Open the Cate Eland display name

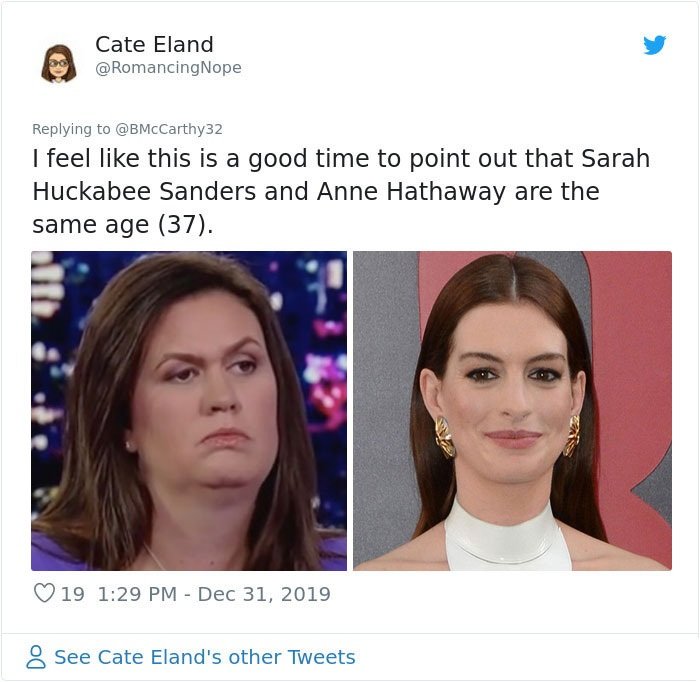(x=154, y=44)
